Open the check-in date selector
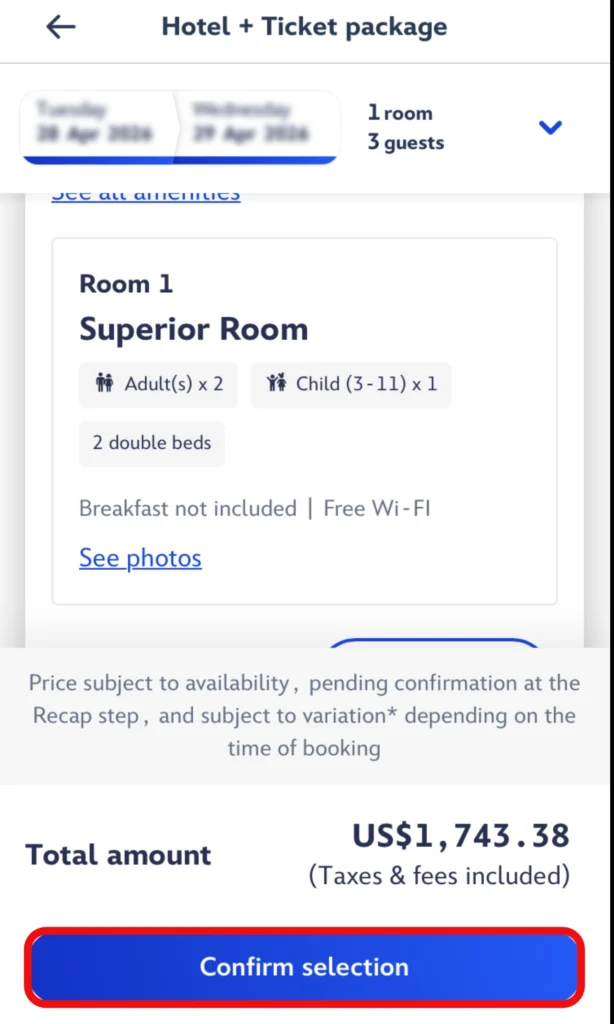 coord(98,123)
